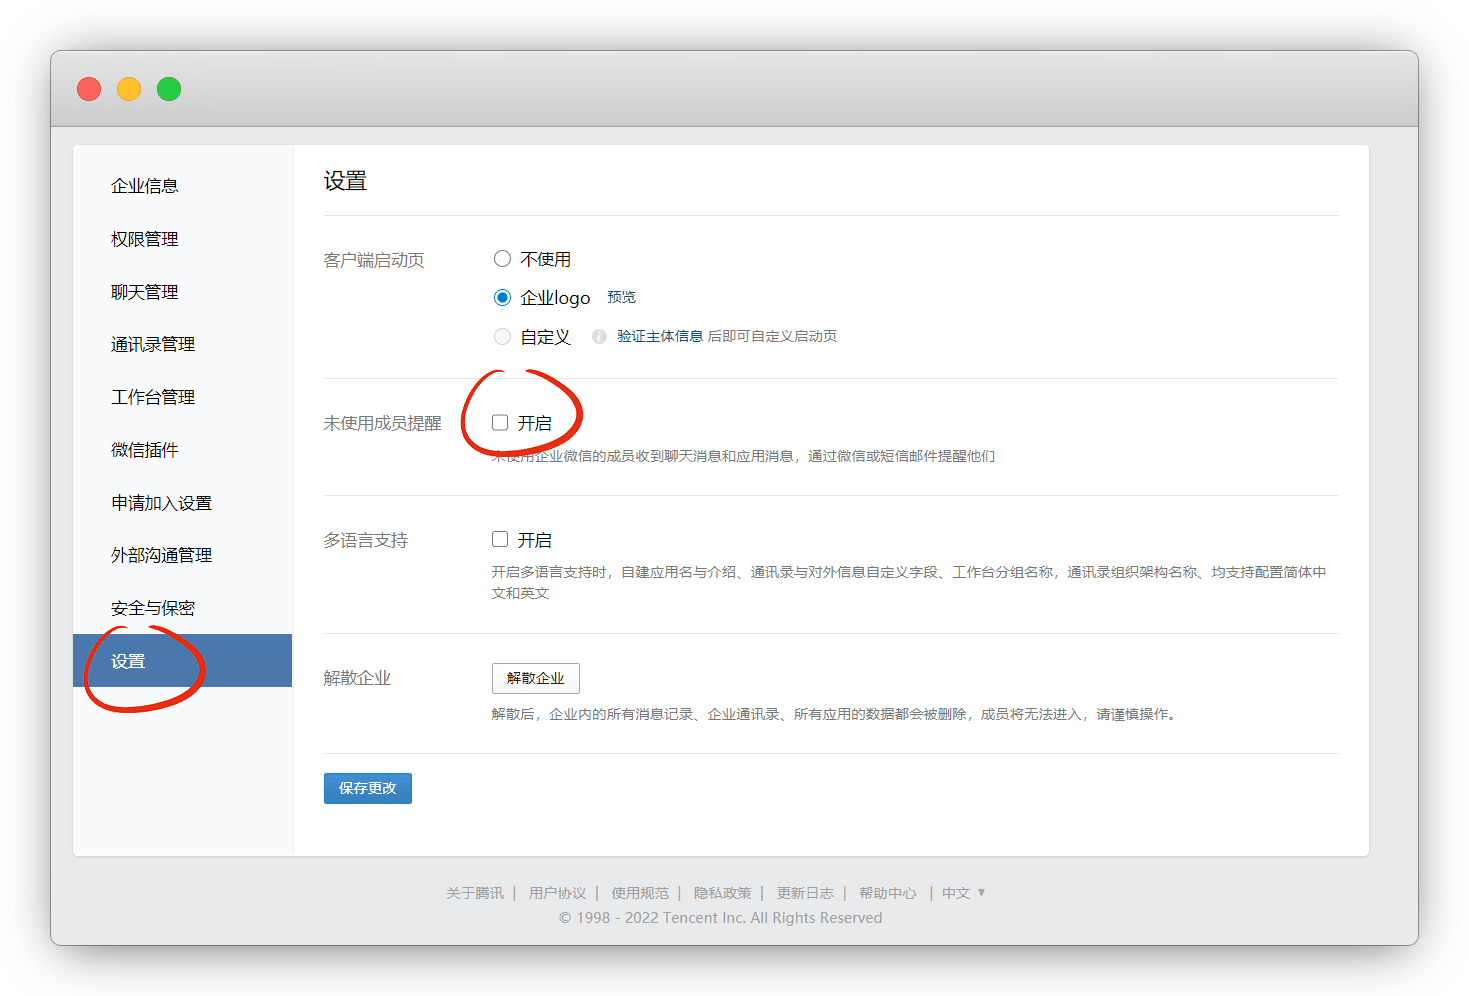
Task: Select the 企业logo radio option
Action: coord(502,298)
